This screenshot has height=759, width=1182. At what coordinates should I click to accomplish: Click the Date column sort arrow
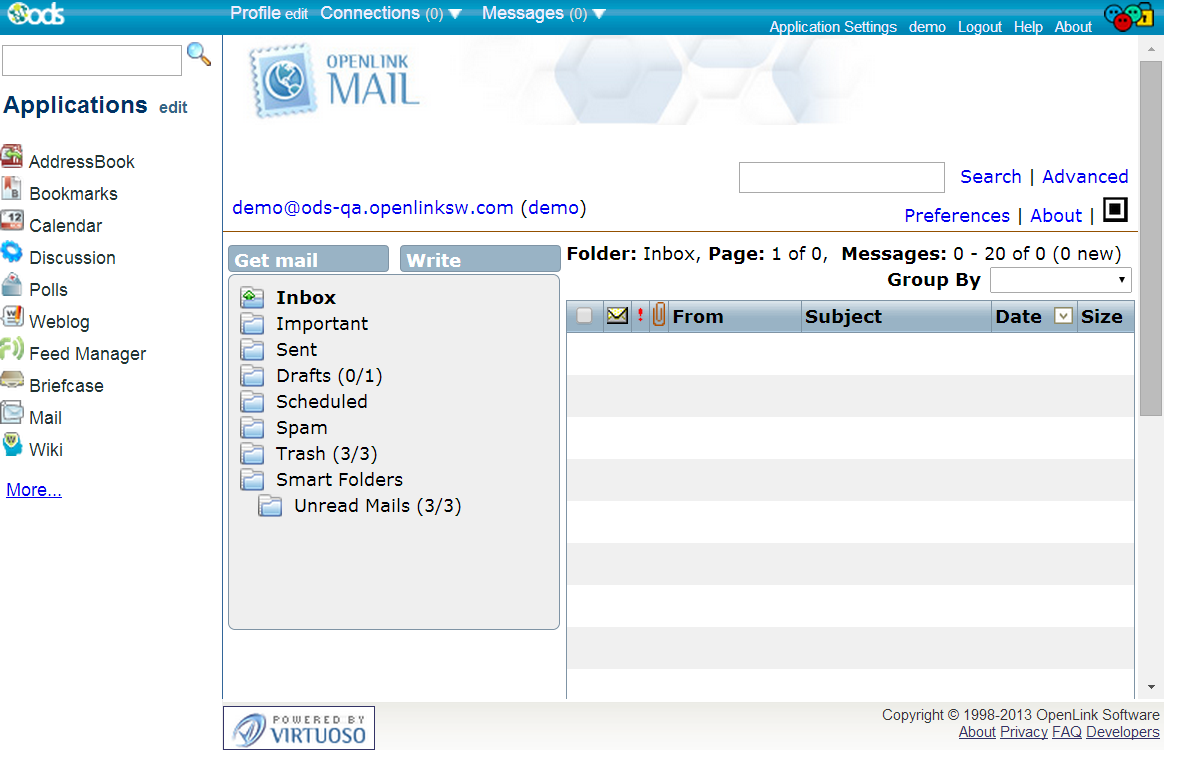(x=1063, y=317)
